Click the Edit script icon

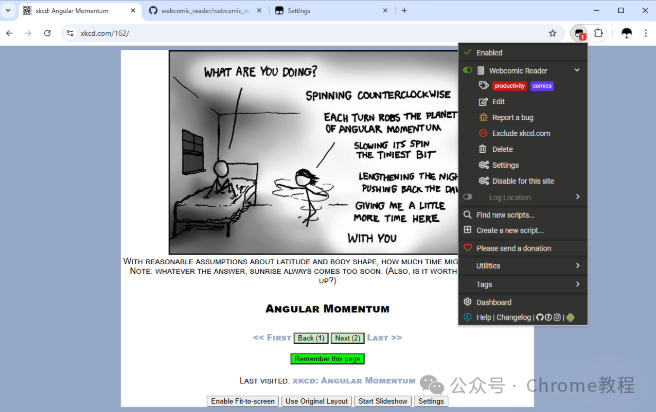pyautogui.click(x=483, y=102)
